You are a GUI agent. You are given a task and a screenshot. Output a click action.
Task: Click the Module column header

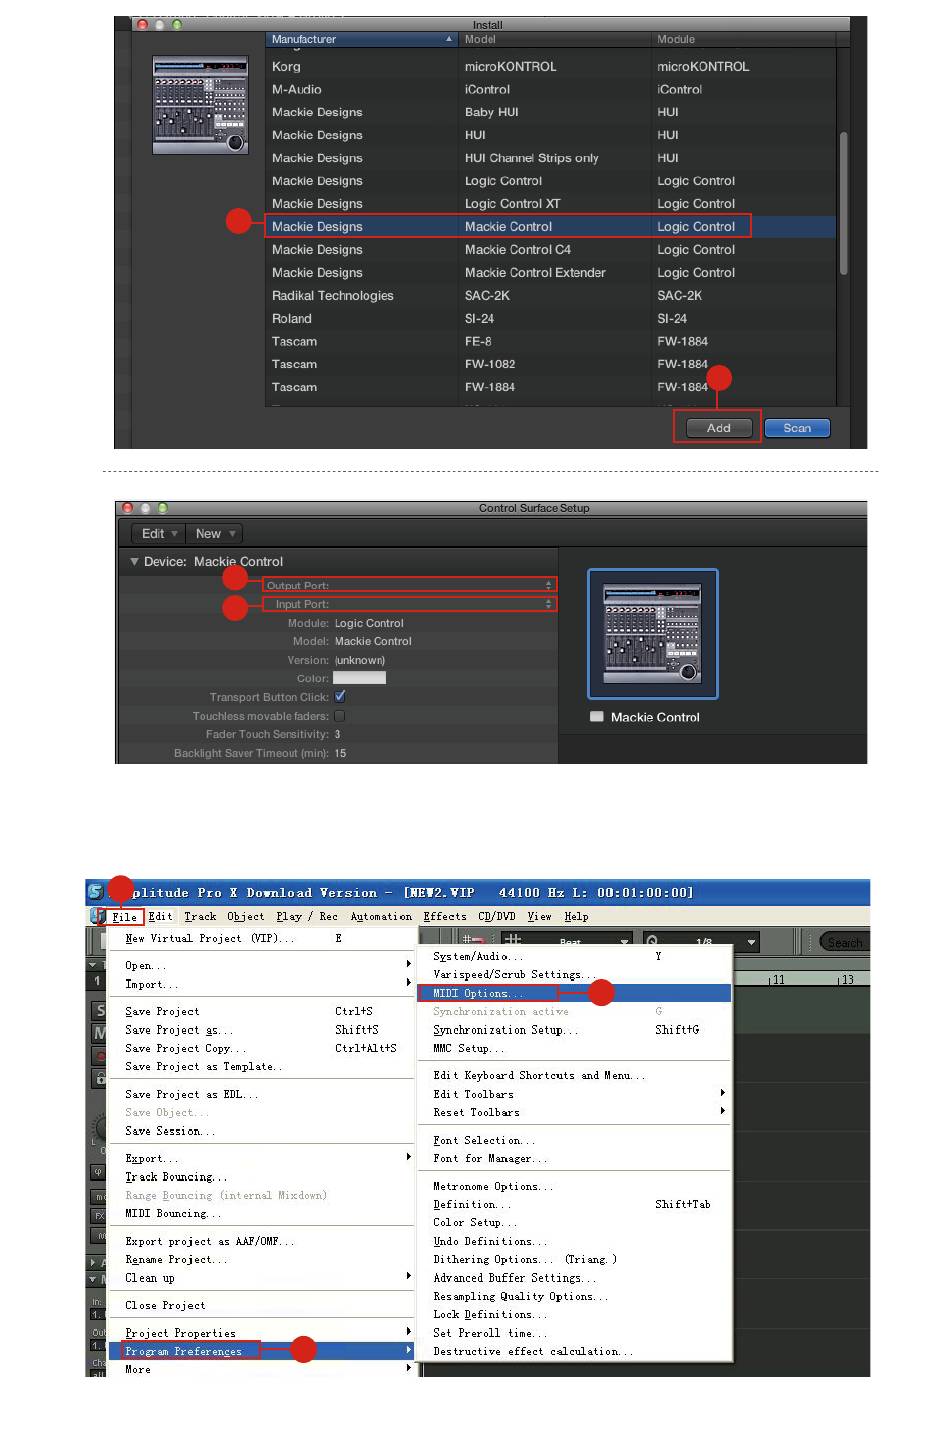[x=744, y=39]
